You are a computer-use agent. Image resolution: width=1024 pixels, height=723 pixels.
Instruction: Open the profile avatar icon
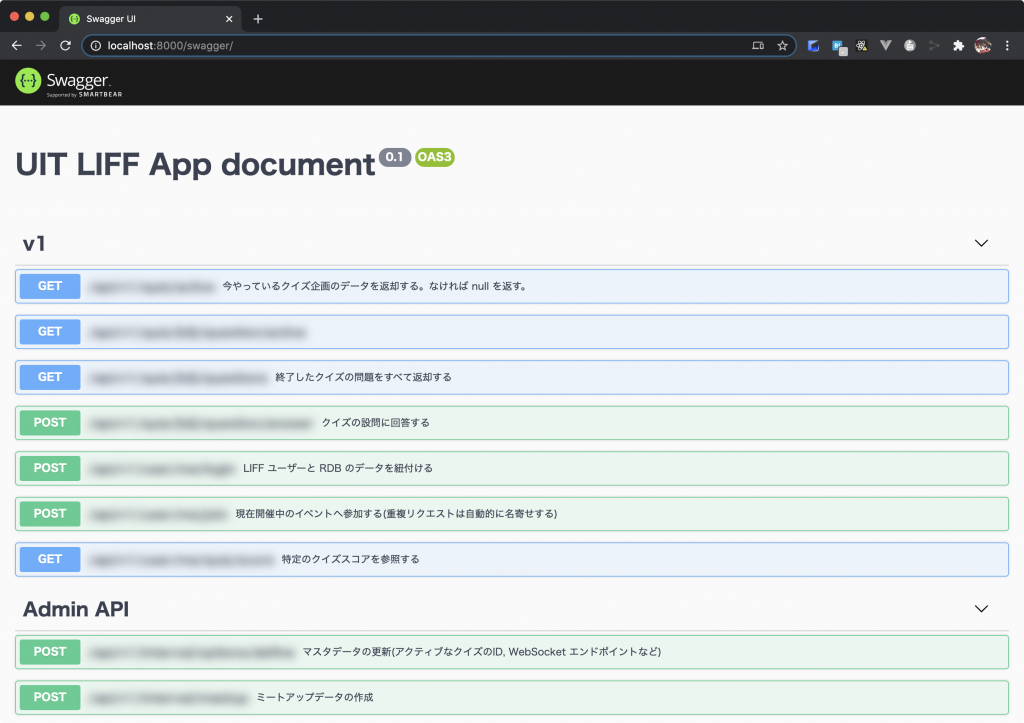[982, 46]
